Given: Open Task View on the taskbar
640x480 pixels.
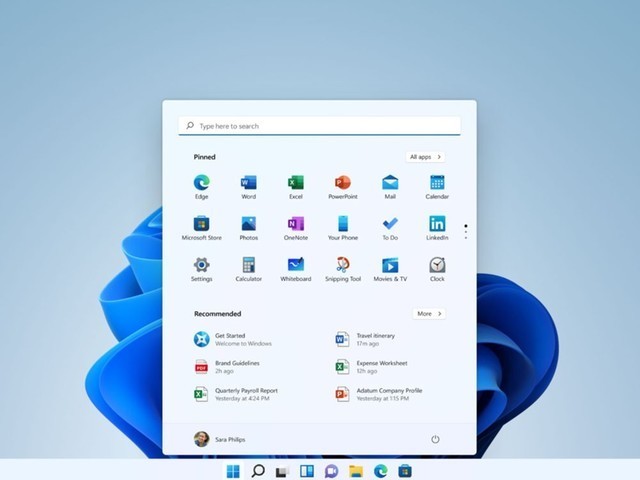Looking at the screenshot, I should [282, 471].
